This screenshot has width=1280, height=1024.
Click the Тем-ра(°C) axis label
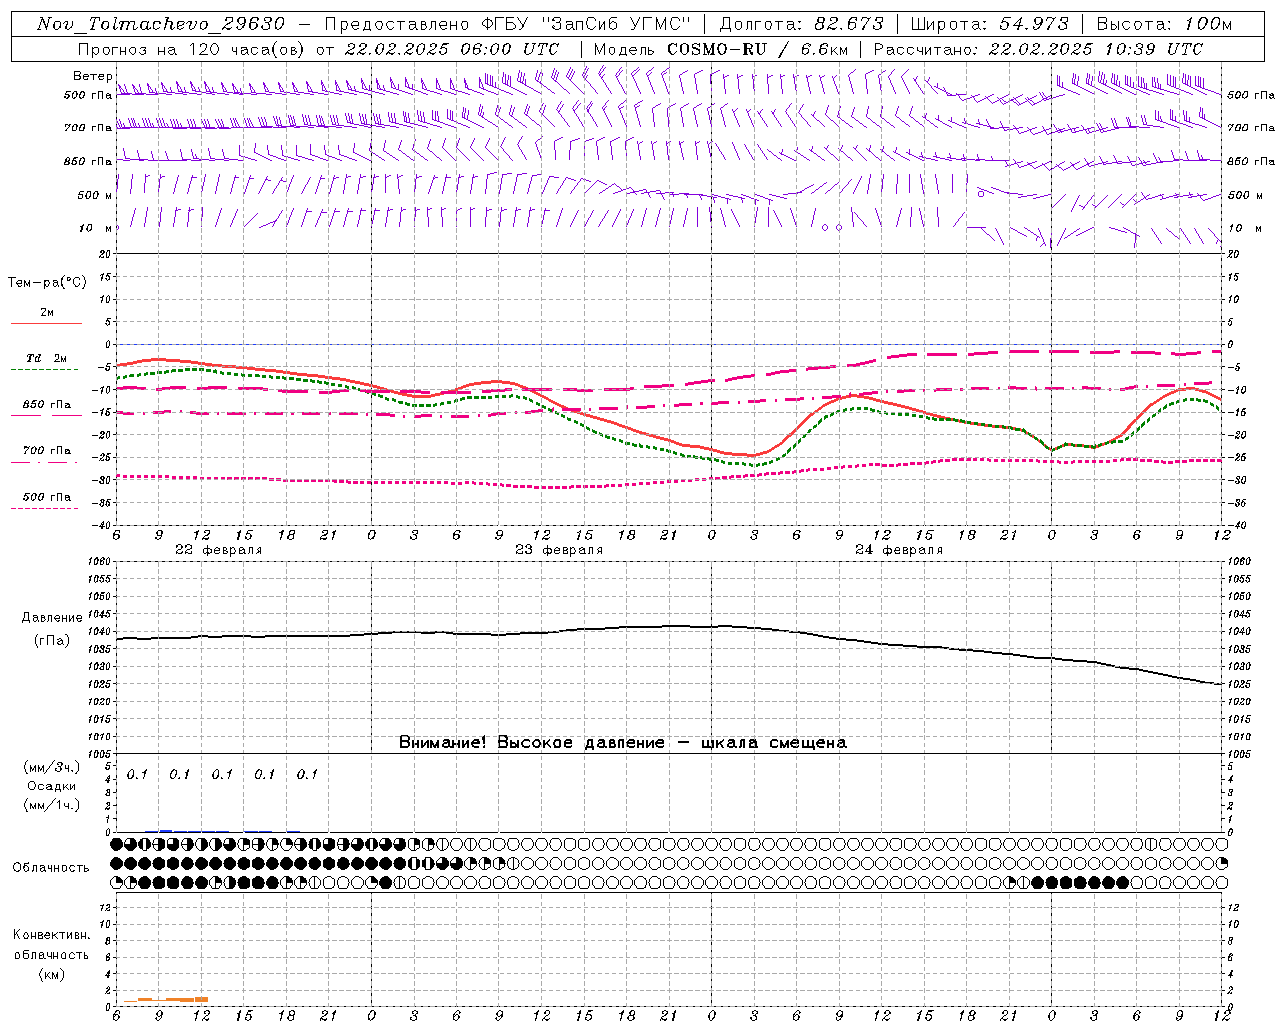pyautogui.click(x=47, y=283)
